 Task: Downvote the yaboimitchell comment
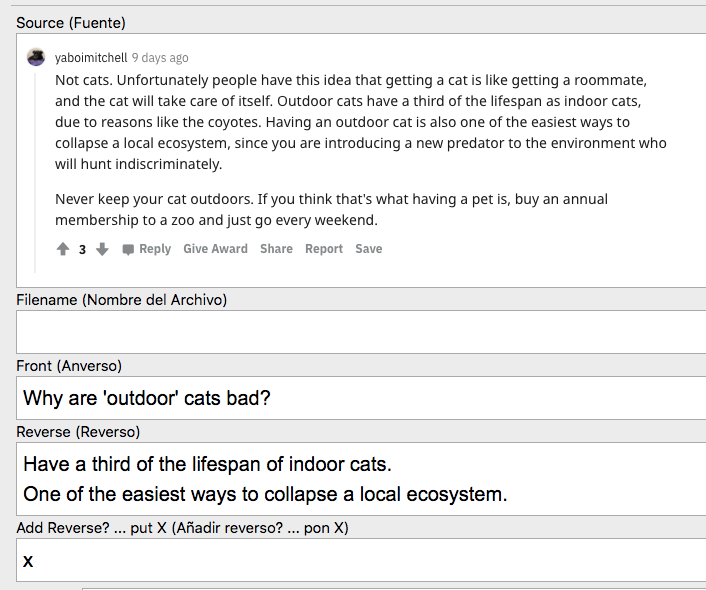click(102, 249)
